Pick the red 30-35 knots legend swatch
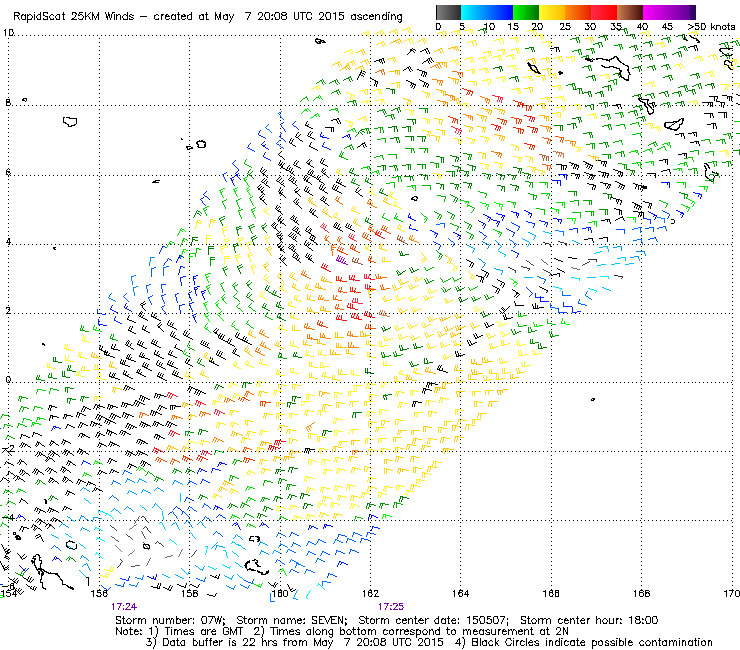Image resolution: width=740 pixels, height=650 pixels. [604, 12]
